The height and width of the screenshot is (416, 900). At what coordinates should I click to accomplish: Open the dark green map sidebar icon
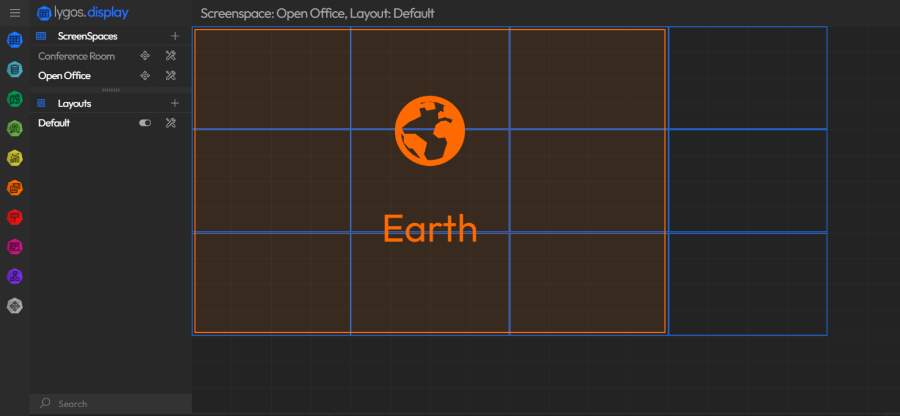click(x=15, y=99)
